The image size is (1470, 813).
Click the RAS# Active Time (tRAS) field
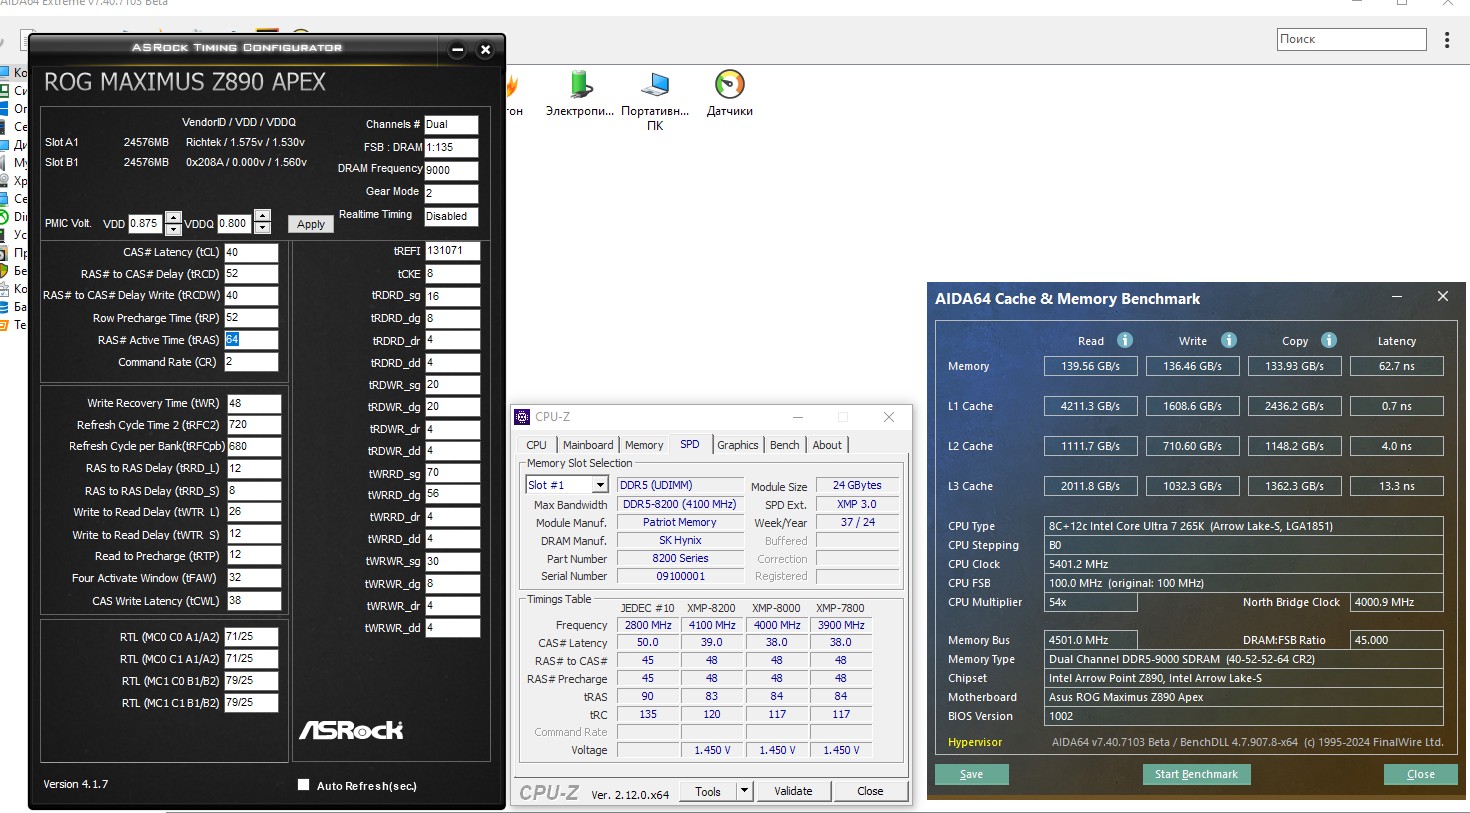pos(251,340)
